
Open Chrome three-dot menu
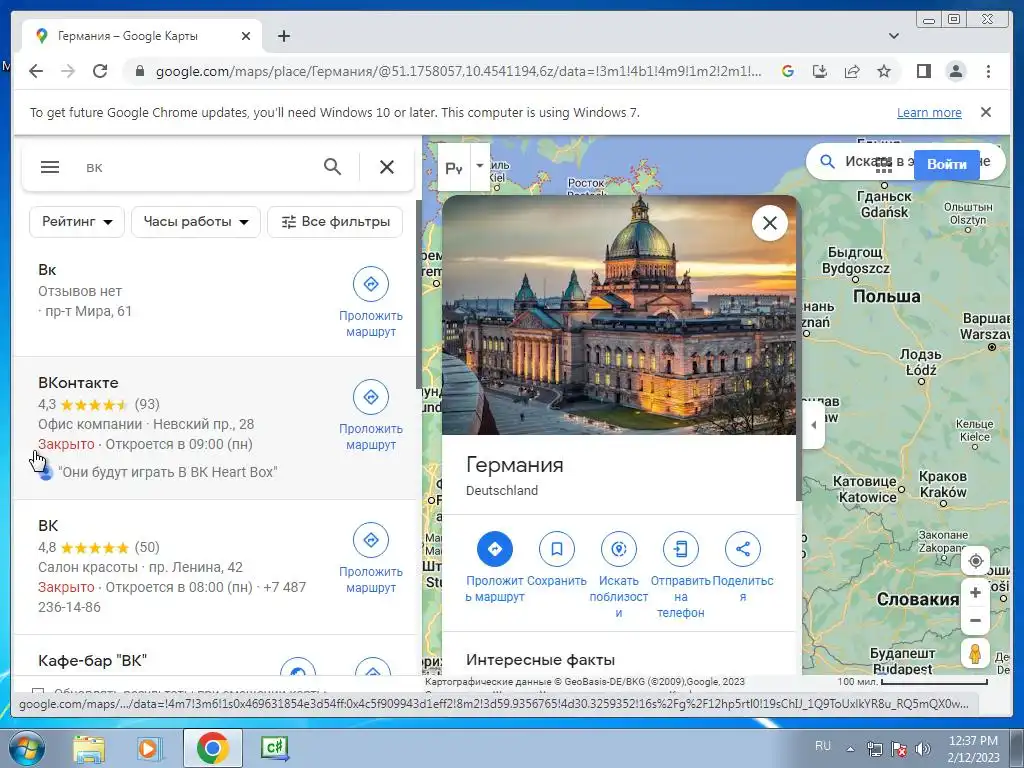pos(988,71)
